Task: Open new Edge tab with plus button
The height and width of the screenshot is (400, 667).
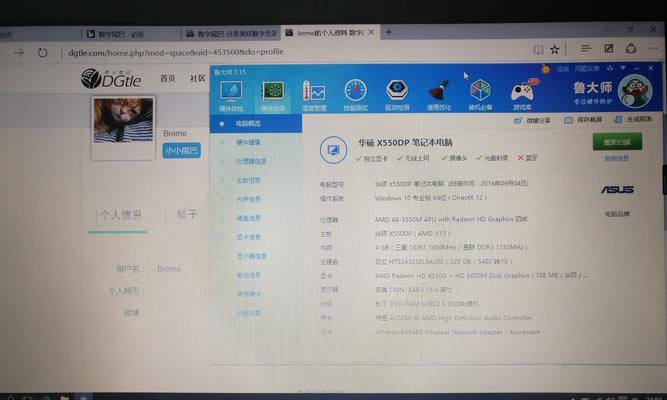Action: pos(388,32)
